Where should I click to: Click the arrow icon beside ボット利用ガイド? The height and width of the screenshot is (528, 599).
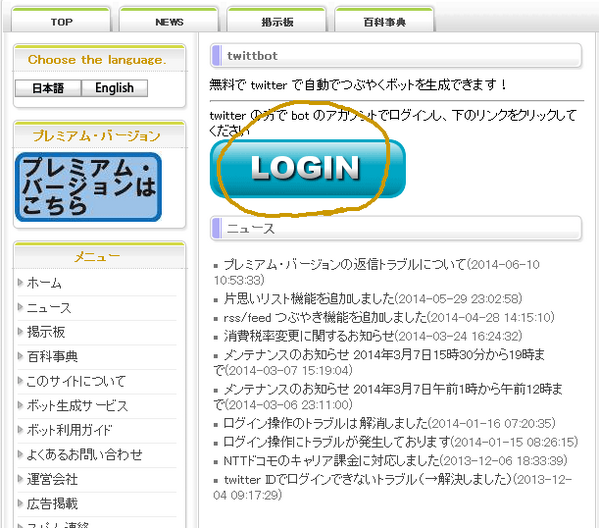[20, 429]
